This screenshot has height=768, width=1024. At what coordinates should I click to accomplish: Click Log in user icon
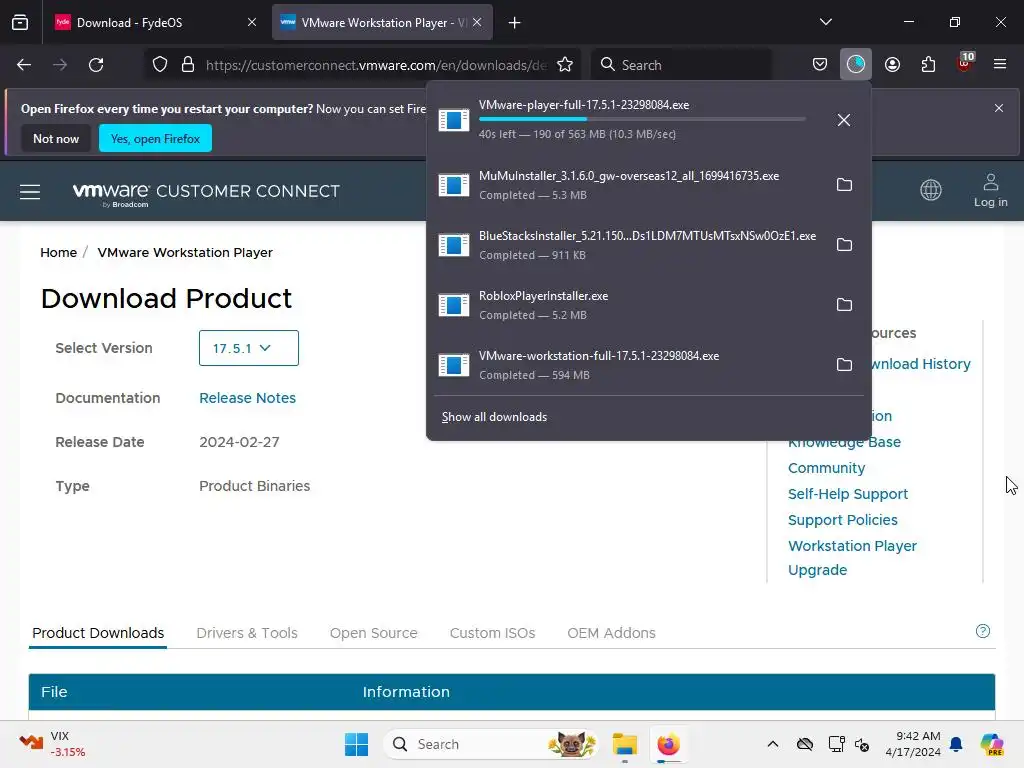990,190
